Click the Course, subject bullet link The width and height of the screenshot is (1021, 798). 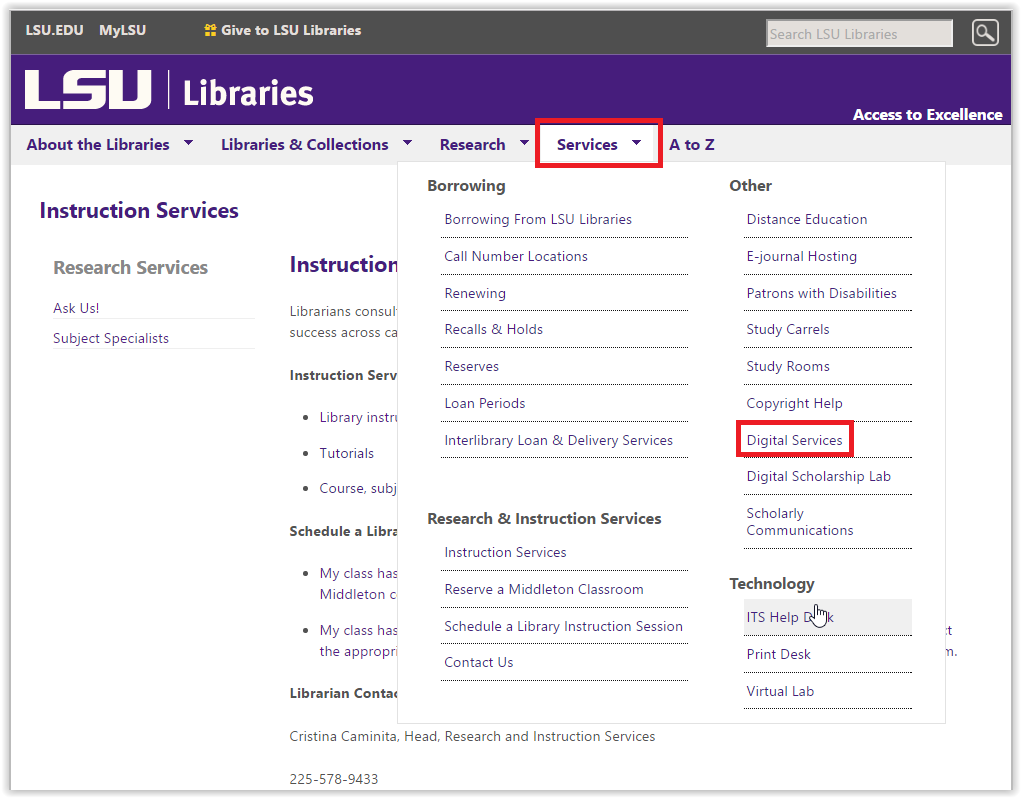click(357, 488)
